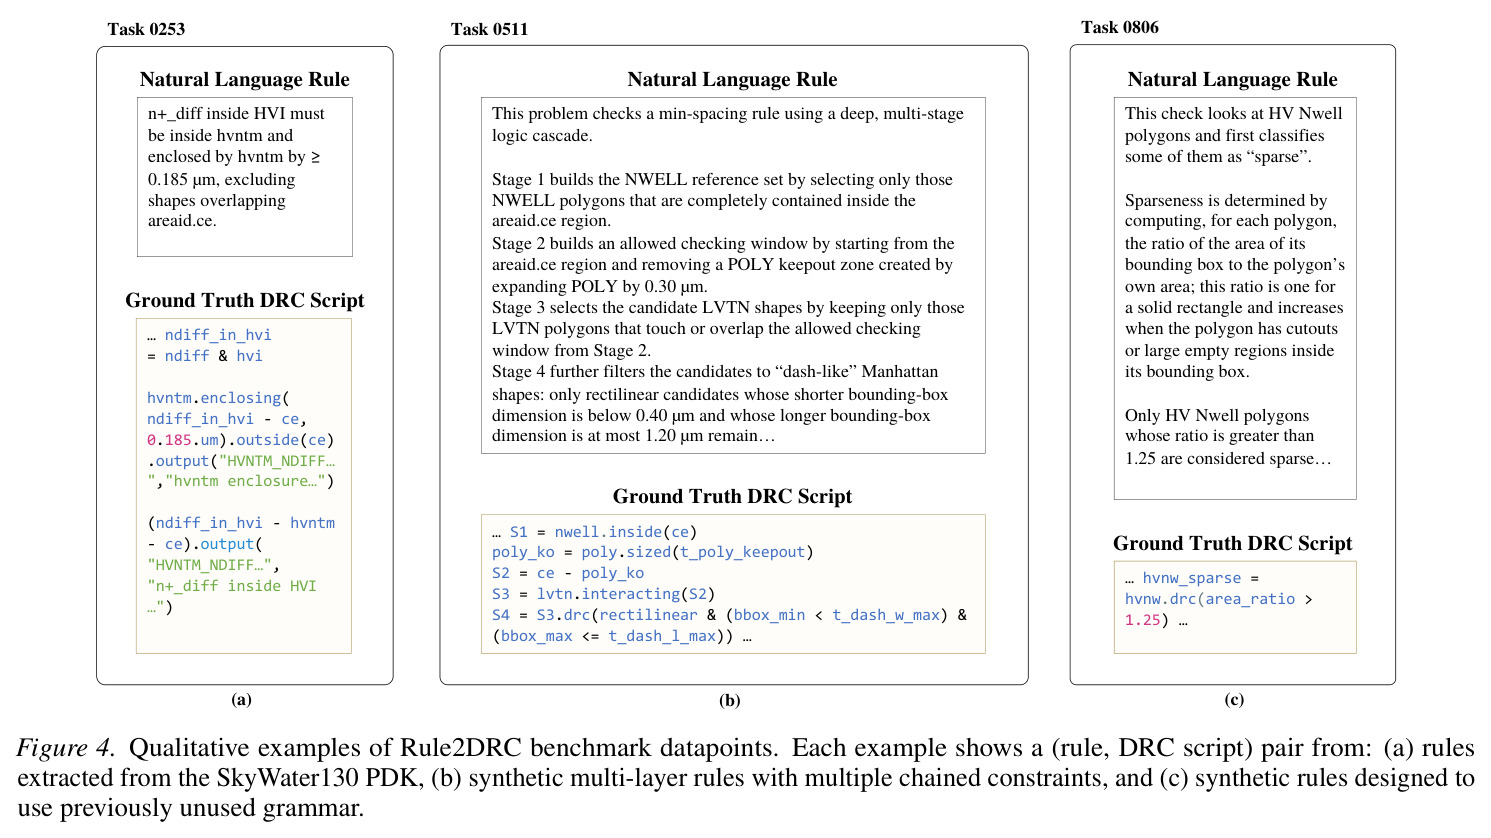Click 'bounding box to the polygon’s'

tap(1235, 264)
